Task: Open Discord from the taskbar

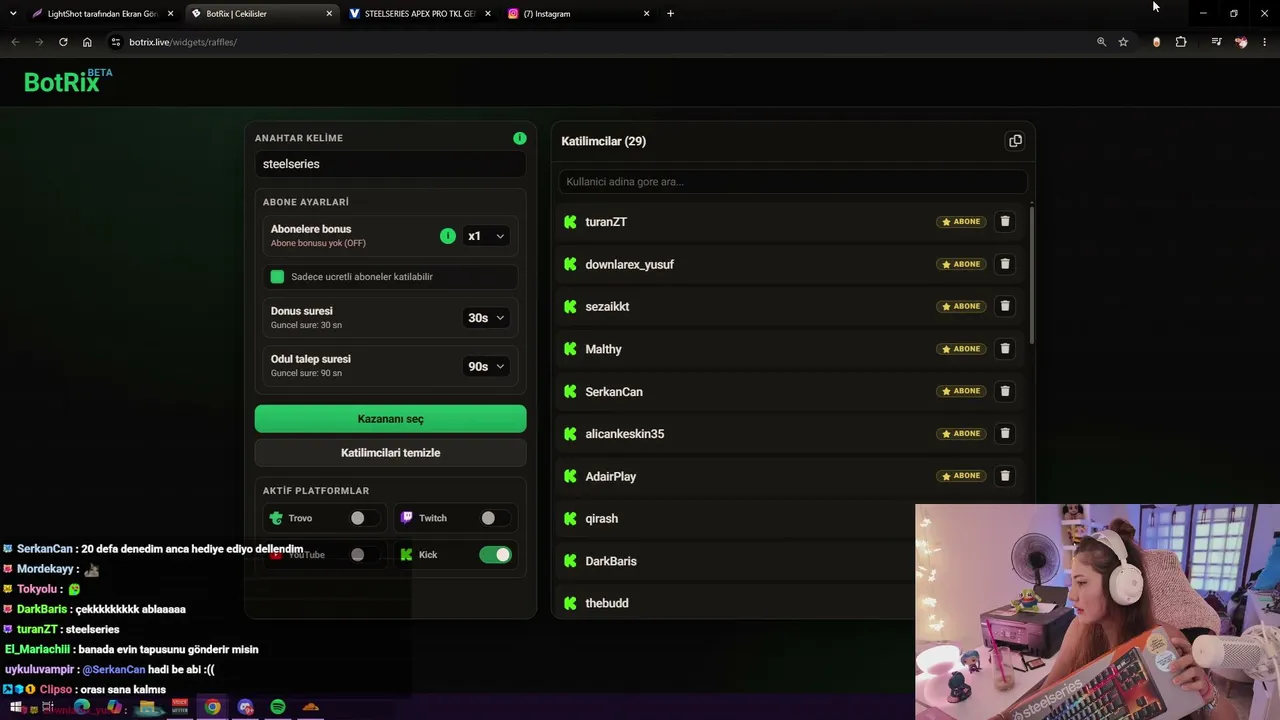Action: point(246,707)
